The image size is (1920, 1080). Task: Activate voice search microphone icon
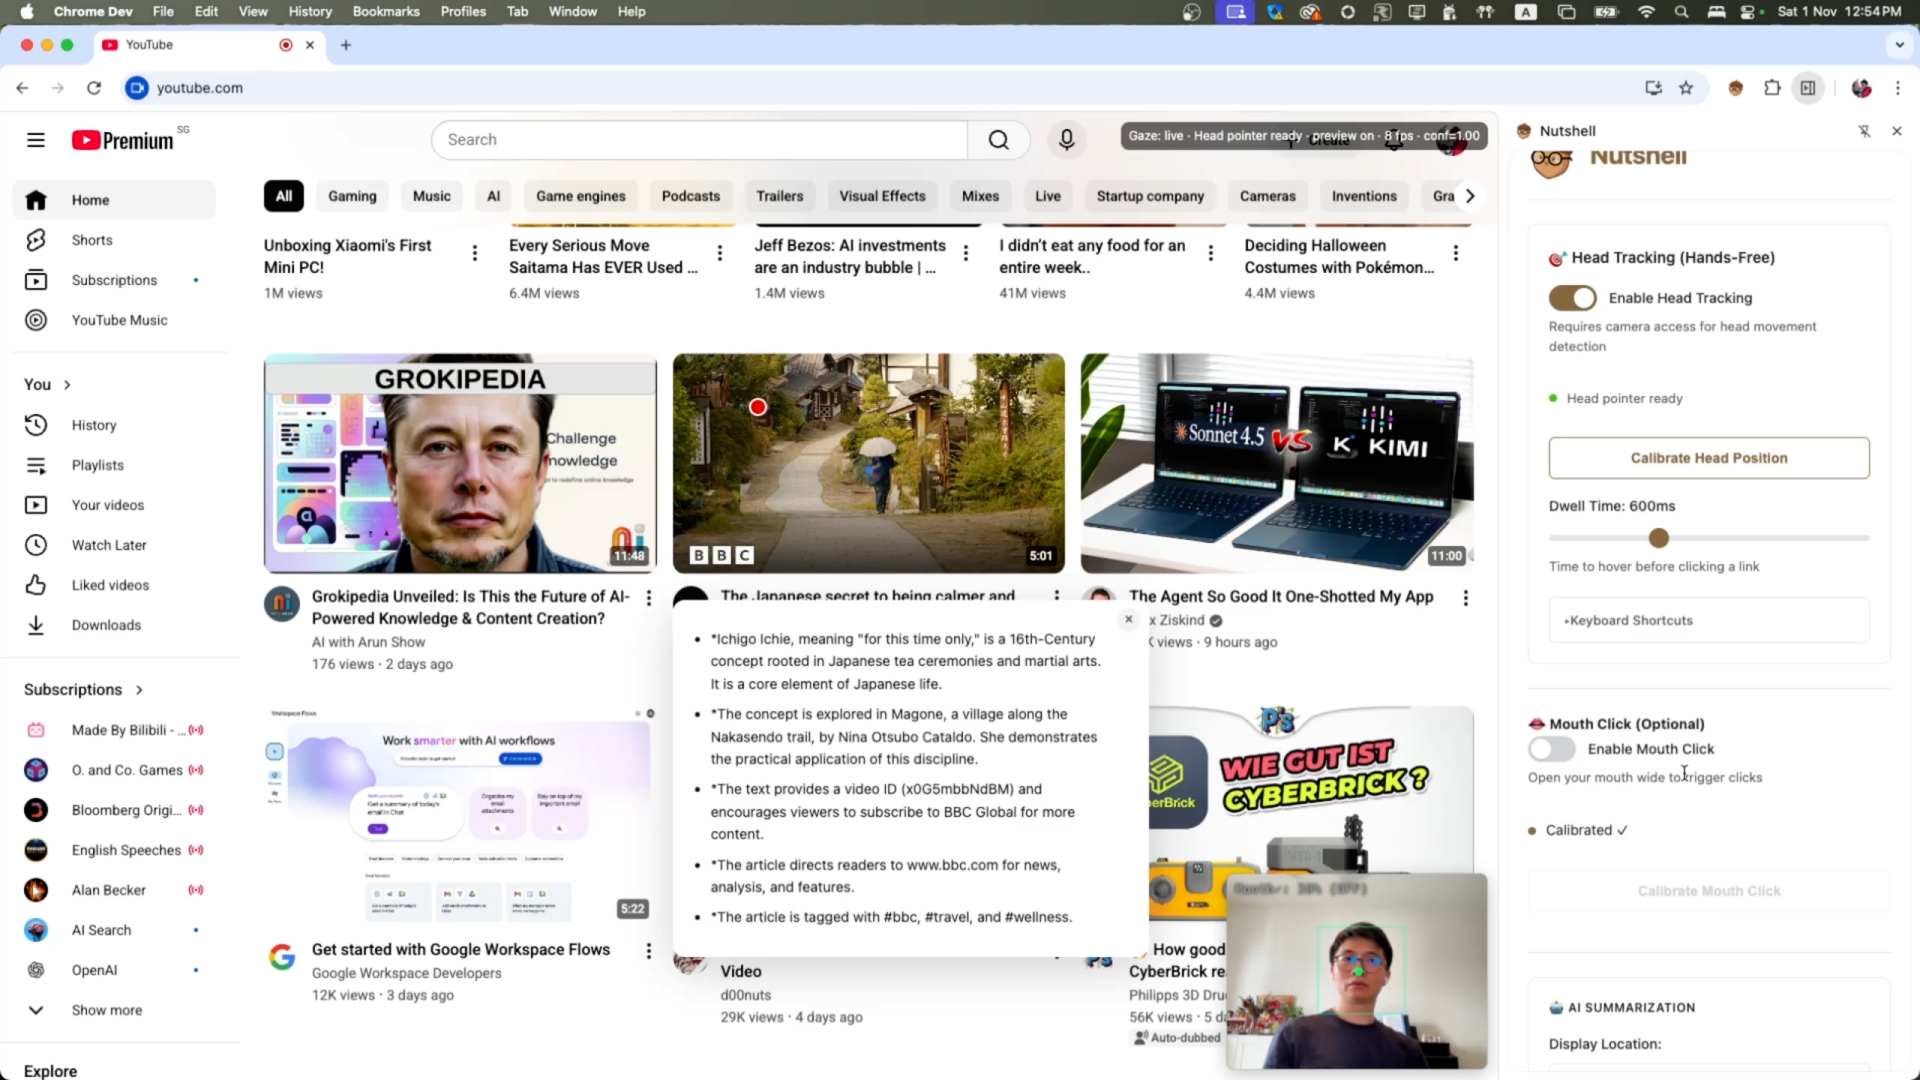(1066, 140)
